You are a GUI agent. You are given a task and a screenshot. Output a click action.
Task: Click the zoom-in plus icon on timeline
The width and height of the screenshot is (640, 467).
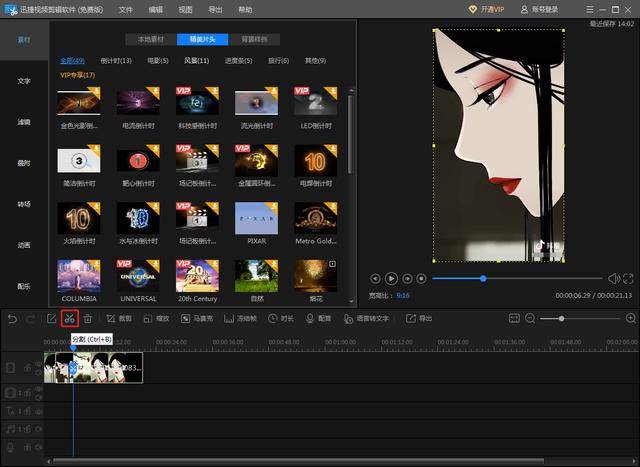coord(631,318)
